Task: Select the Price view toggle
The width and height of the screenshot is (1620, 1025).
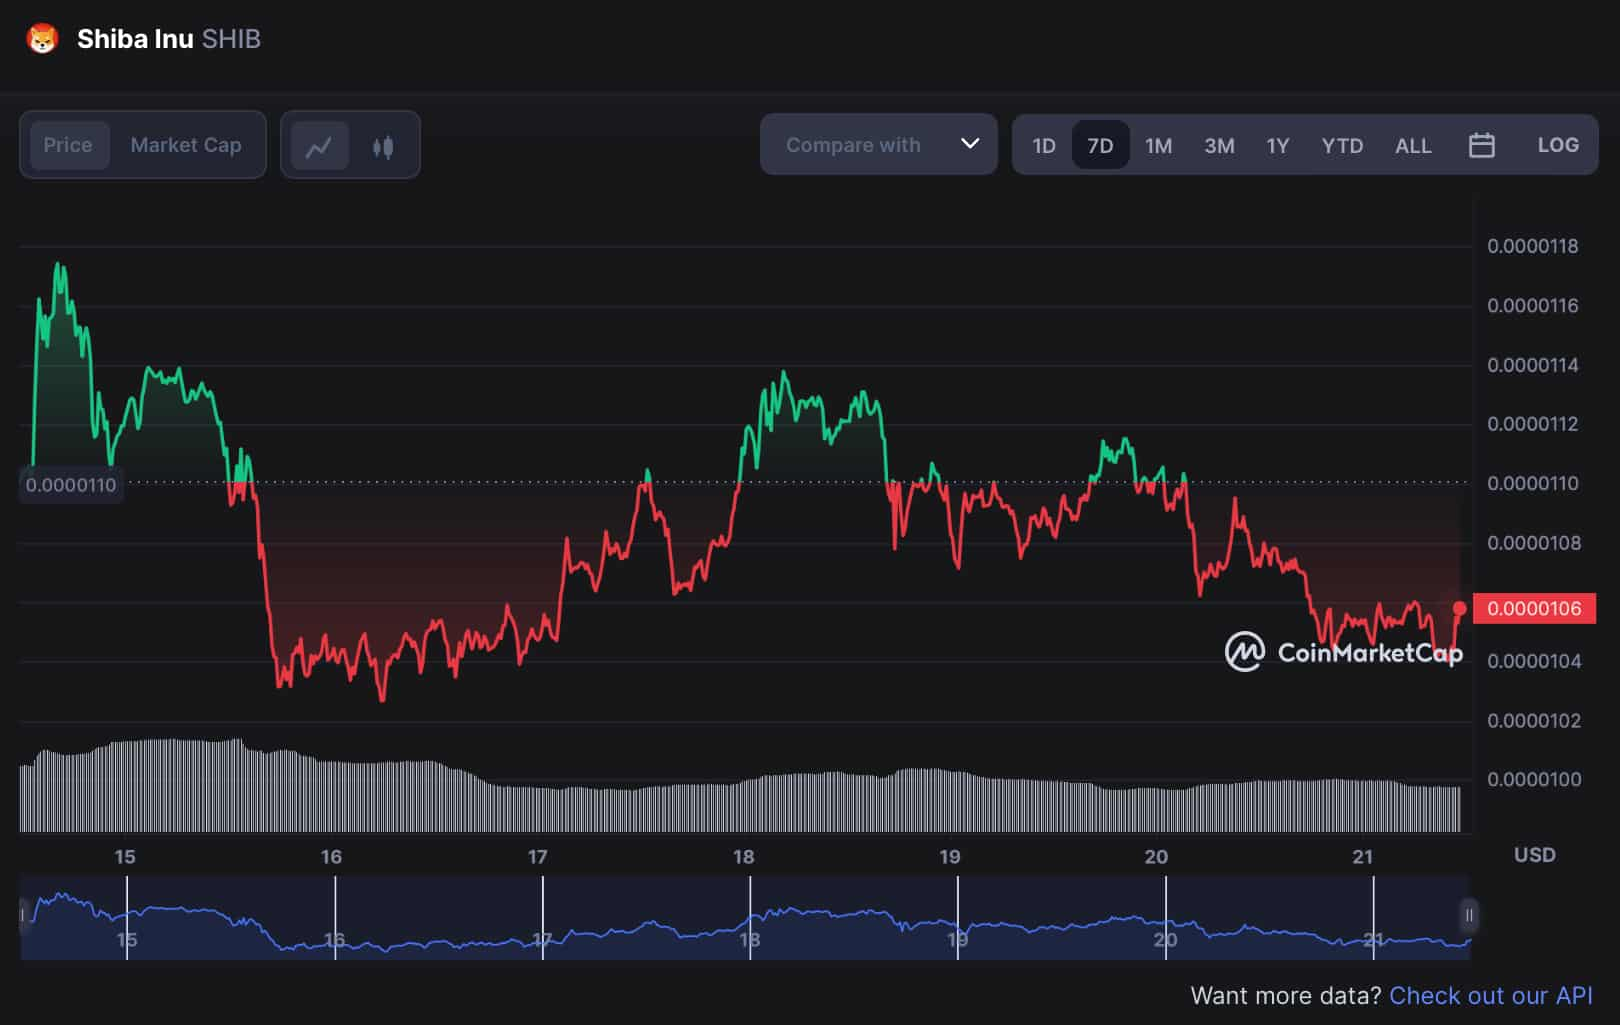Action: pos(68,145)
